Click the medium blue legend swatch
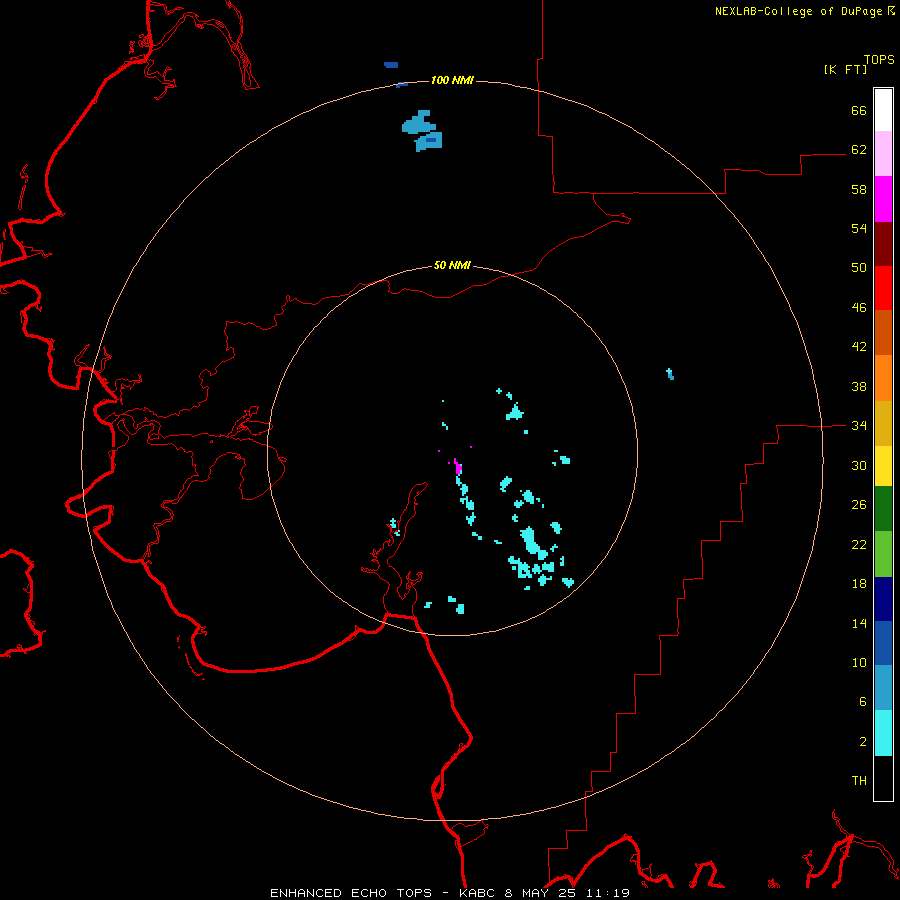The height and width of the screenshot is (900, 900). click(883, 643)
